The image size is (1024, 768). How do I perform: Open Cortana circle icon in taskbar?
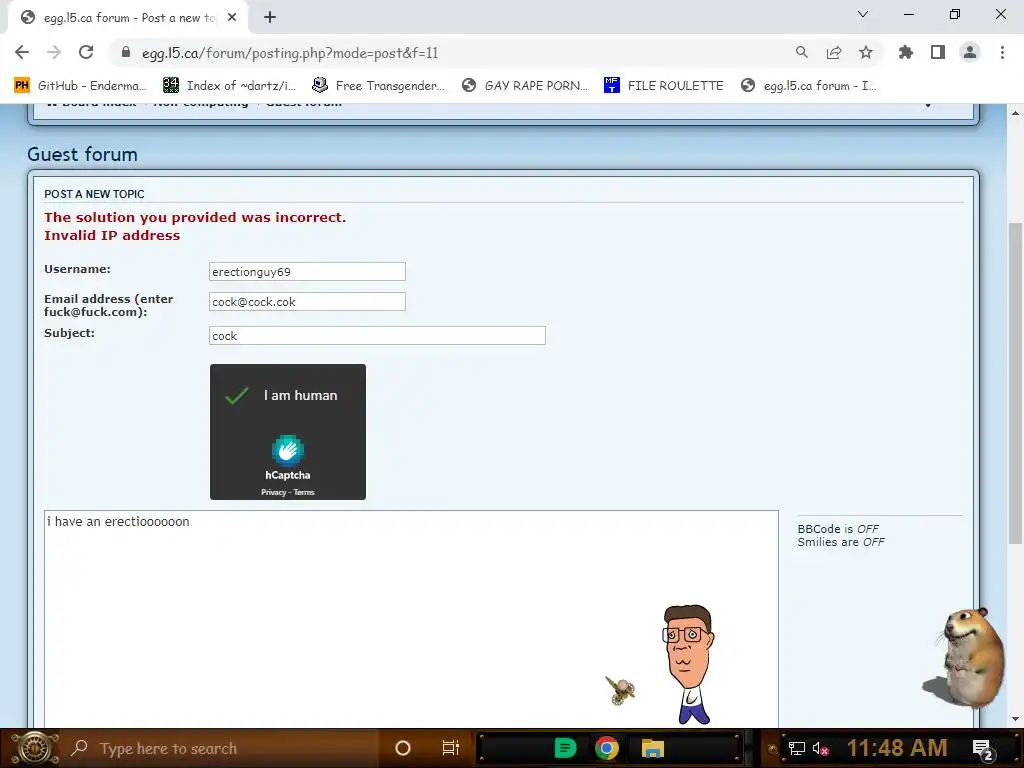(403, 748)
